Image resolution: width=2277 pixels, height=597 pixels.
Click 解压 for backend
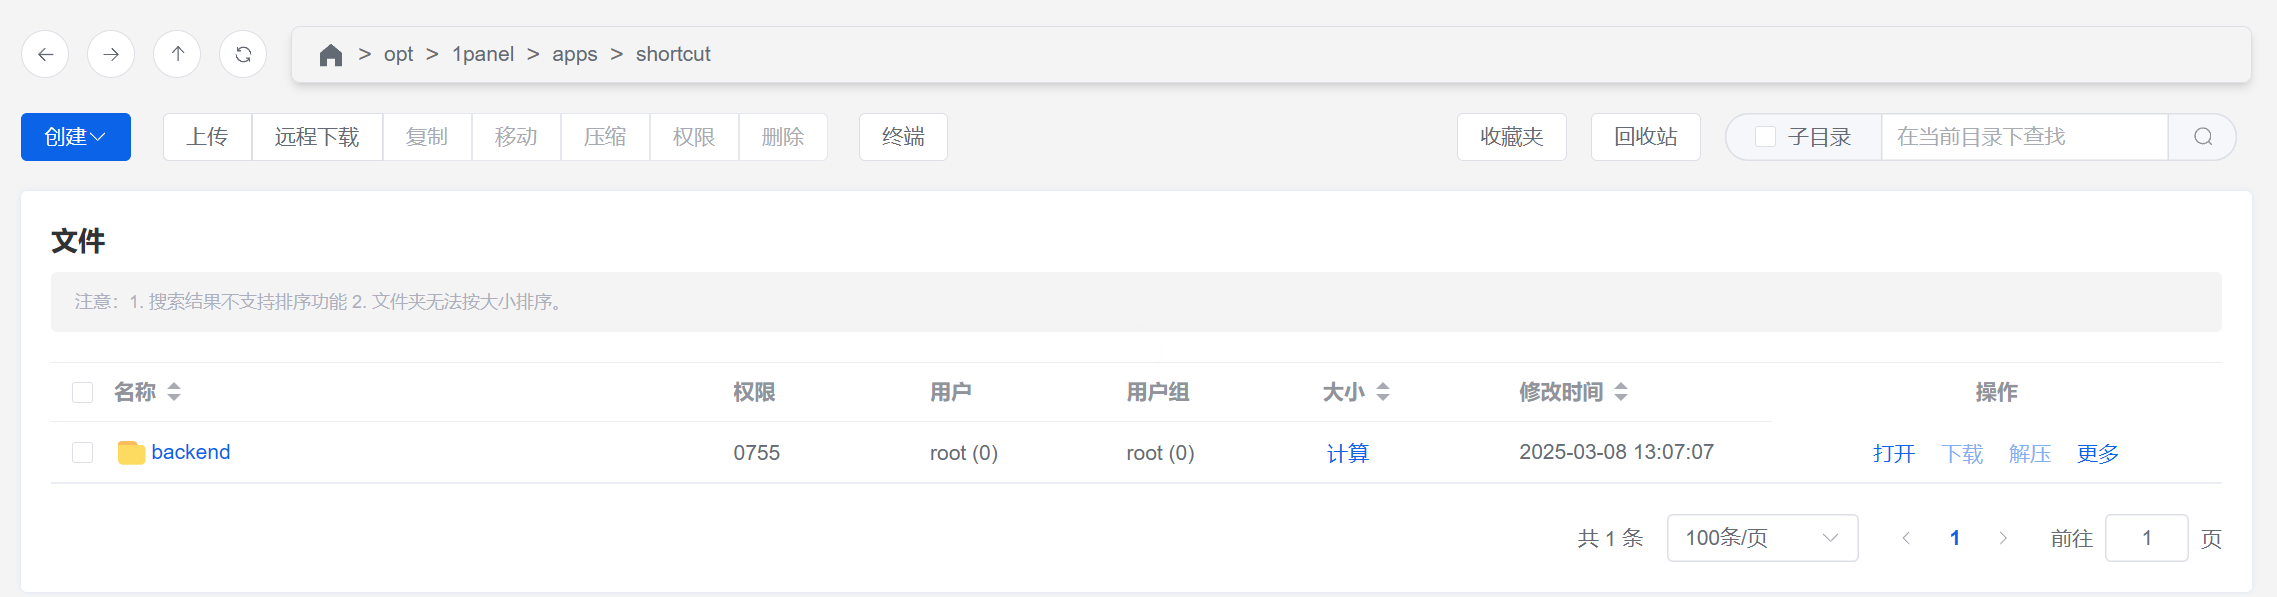pos(2030,454)
